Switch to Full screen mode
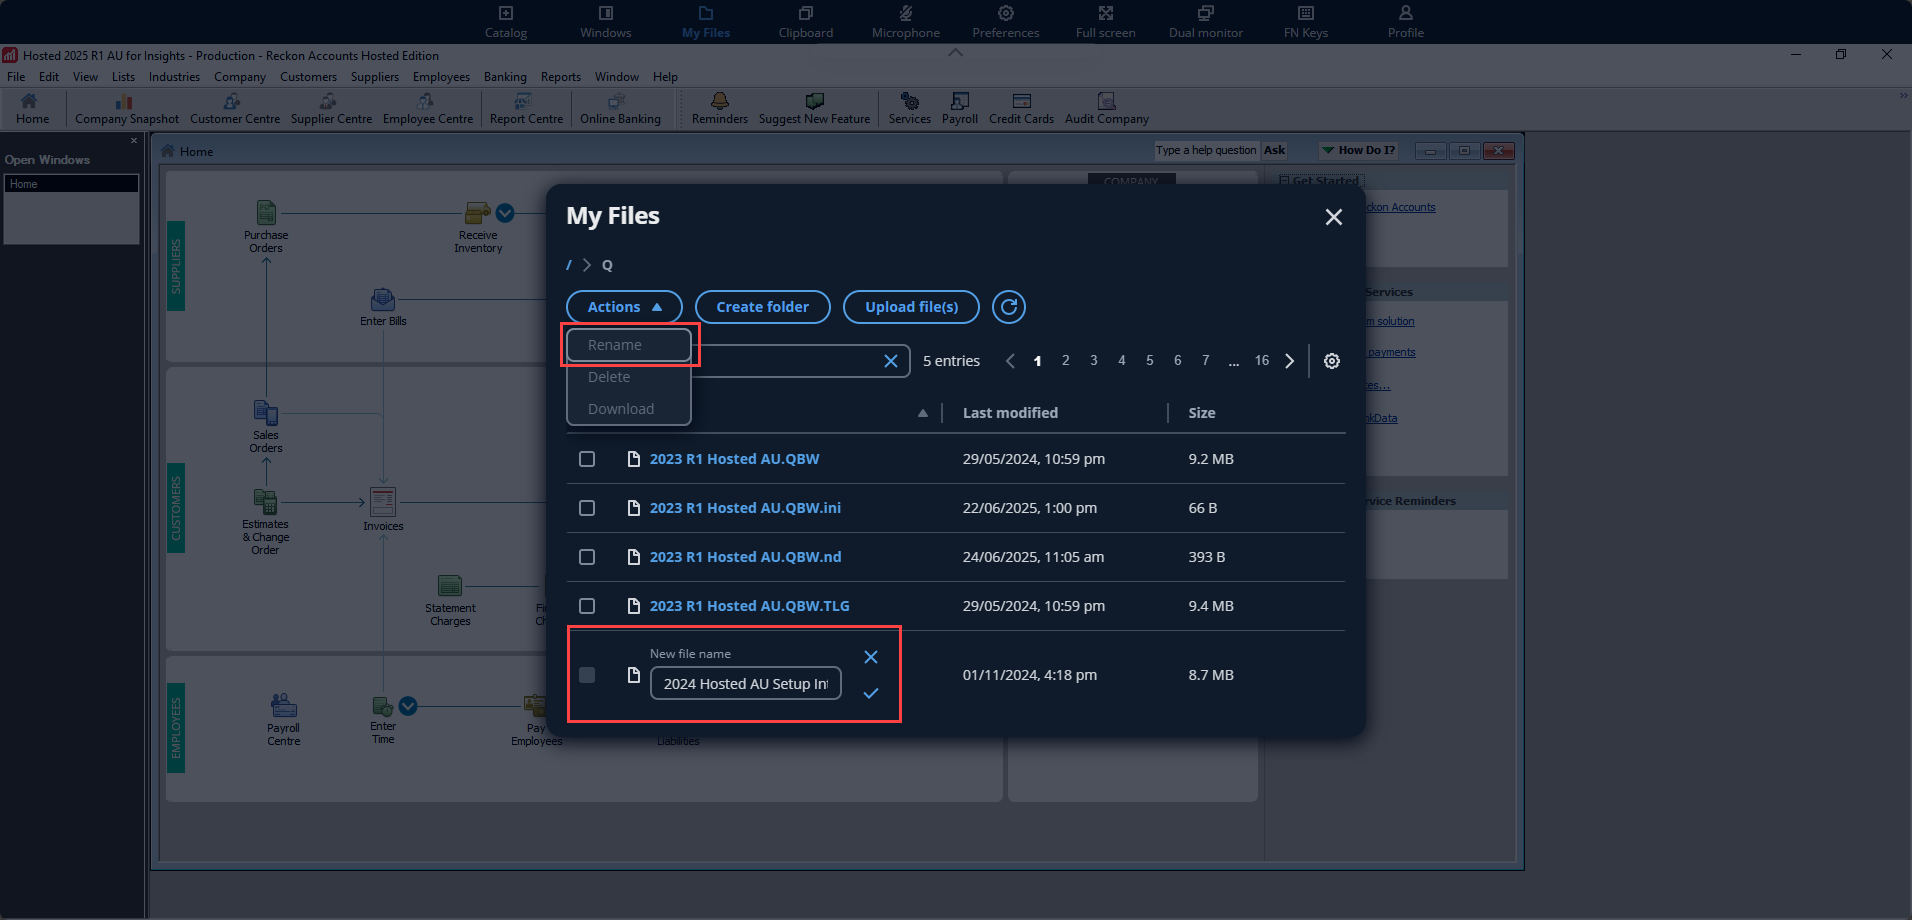The width and height of the screenshot is (1912, 920). 1106,22
